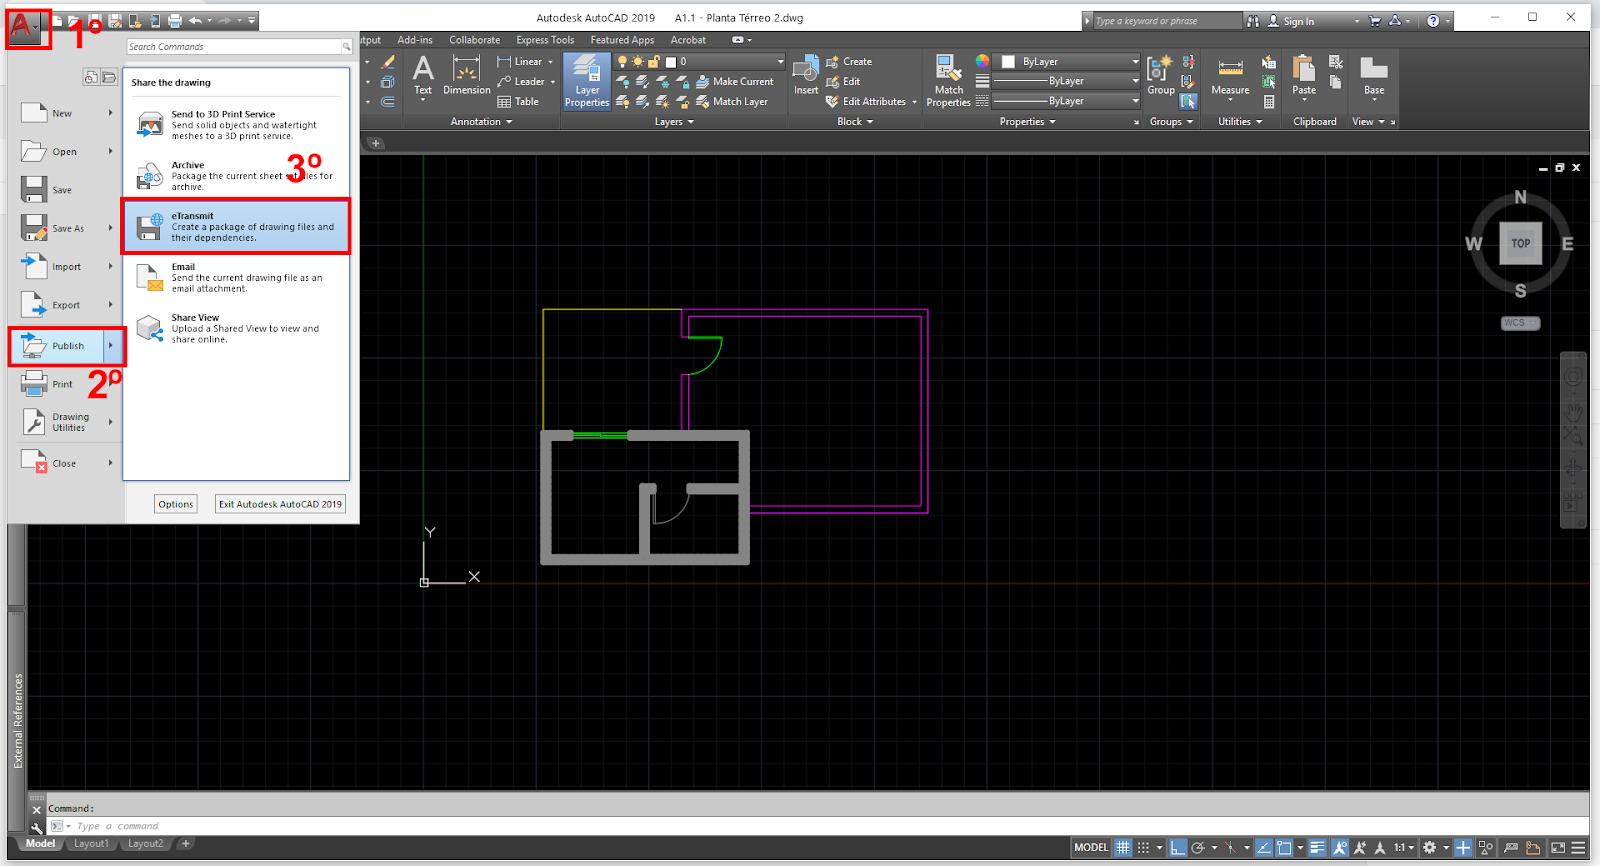Toggle layer on/off lightbulb icon
The height and width of the screenshot is (866, 1600).
622,62
